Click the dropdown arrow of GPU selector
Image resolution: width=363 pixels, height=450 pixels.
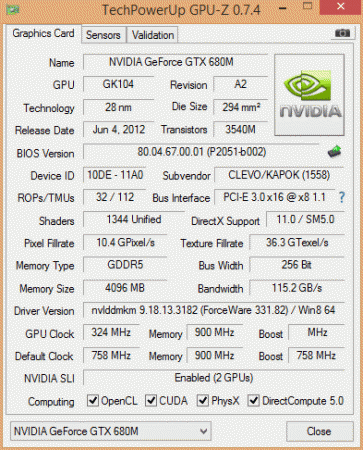pyautogui.click(x=203, y=431)
